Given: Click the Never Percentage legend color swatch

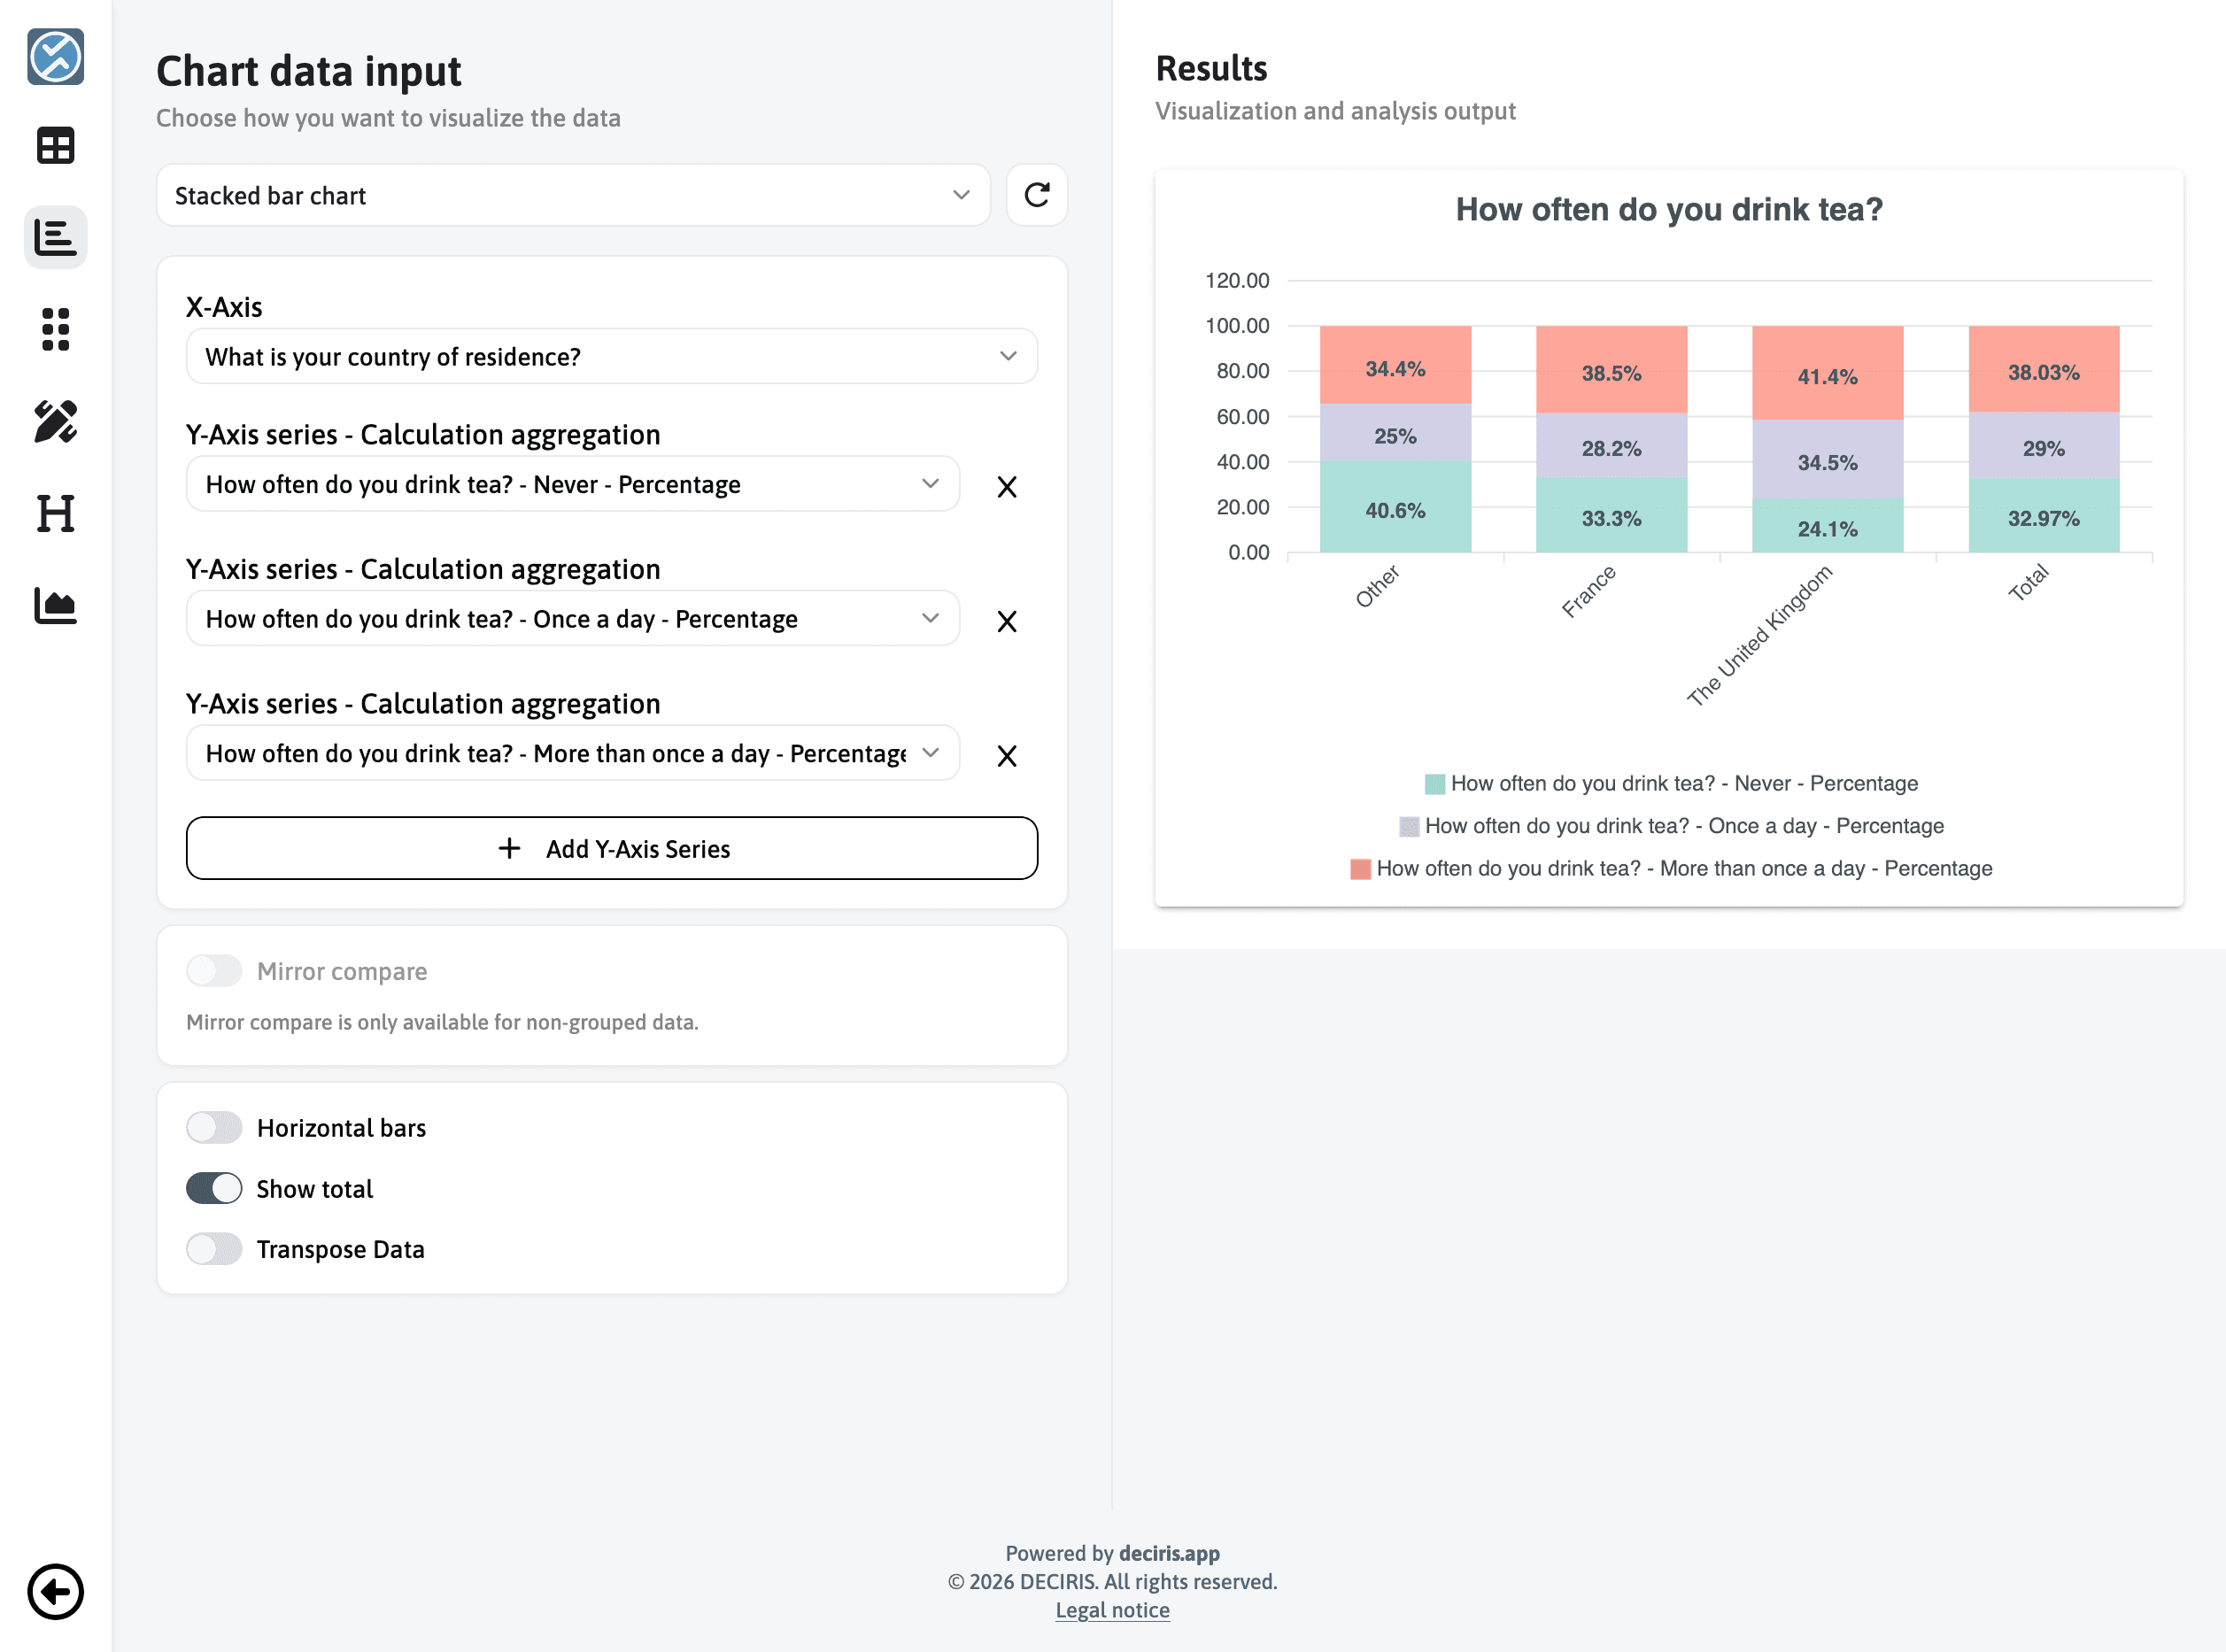Looking at the screenshot, I should pos(1434,784).
